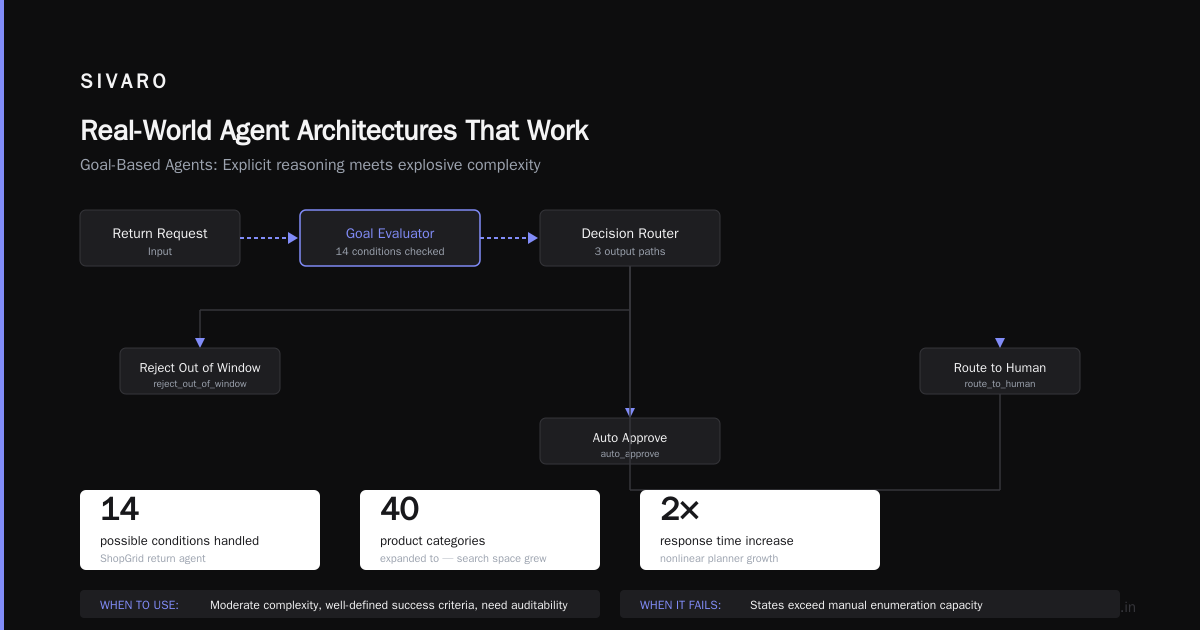Click the Goal-Based Agents subtitle text
Image resolution: width=1200 pixels, height=630 pixels.
(310, 165)
